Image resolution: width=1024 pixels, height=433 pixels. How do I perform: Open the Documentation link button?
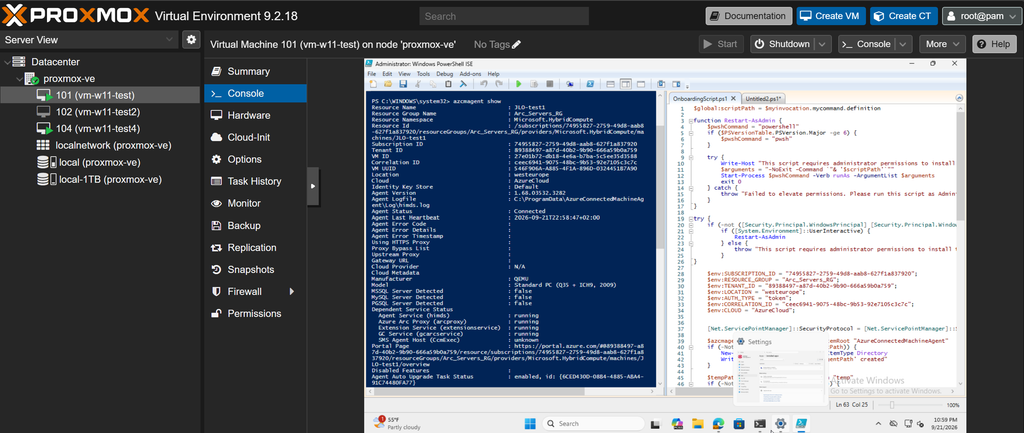tap(748, 16)
